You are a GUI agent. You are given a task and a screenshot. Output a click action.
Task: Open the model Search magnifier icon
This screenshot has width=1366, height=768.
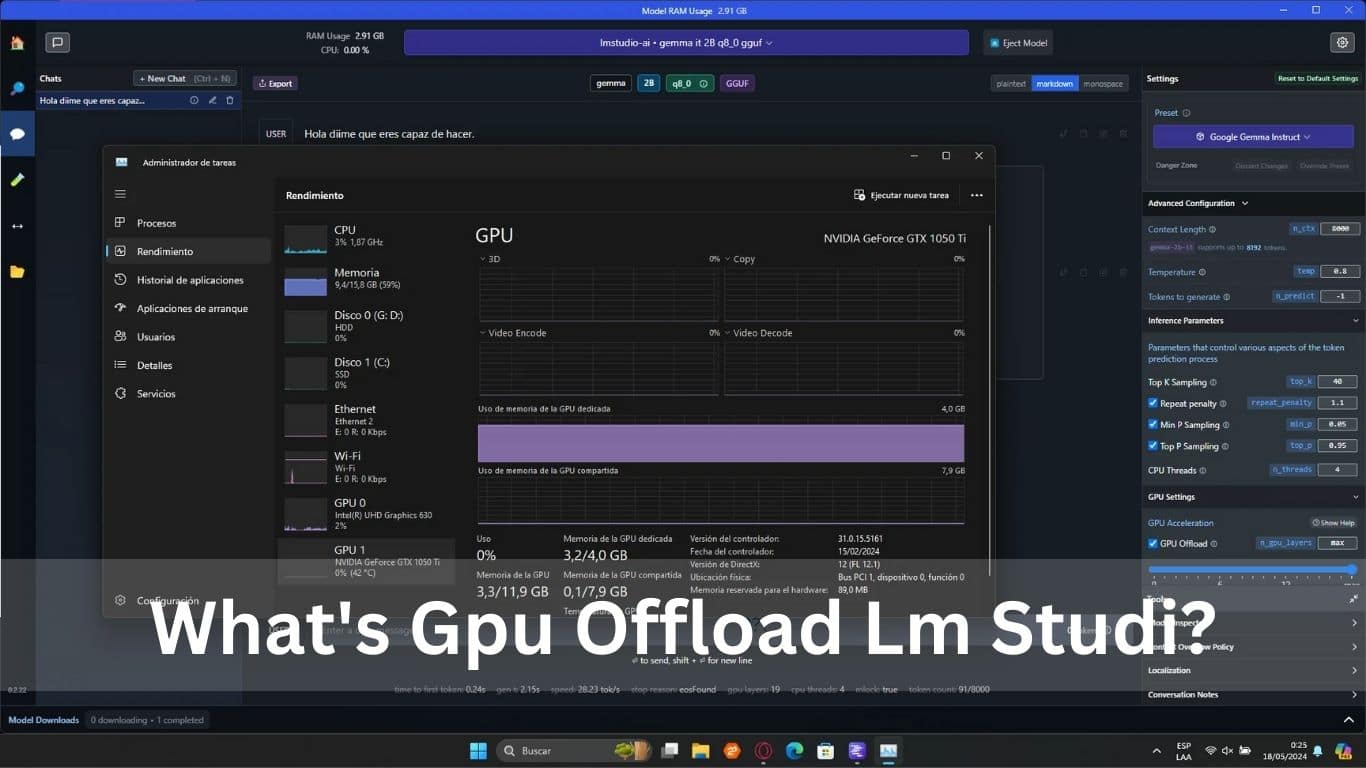click(x=17, y=88)
